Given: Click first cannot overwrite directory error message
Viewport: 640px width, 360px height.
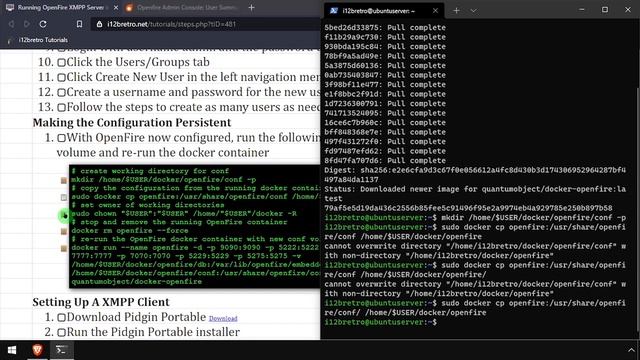Looking at the screenshot, I should [x=475, y=251].
